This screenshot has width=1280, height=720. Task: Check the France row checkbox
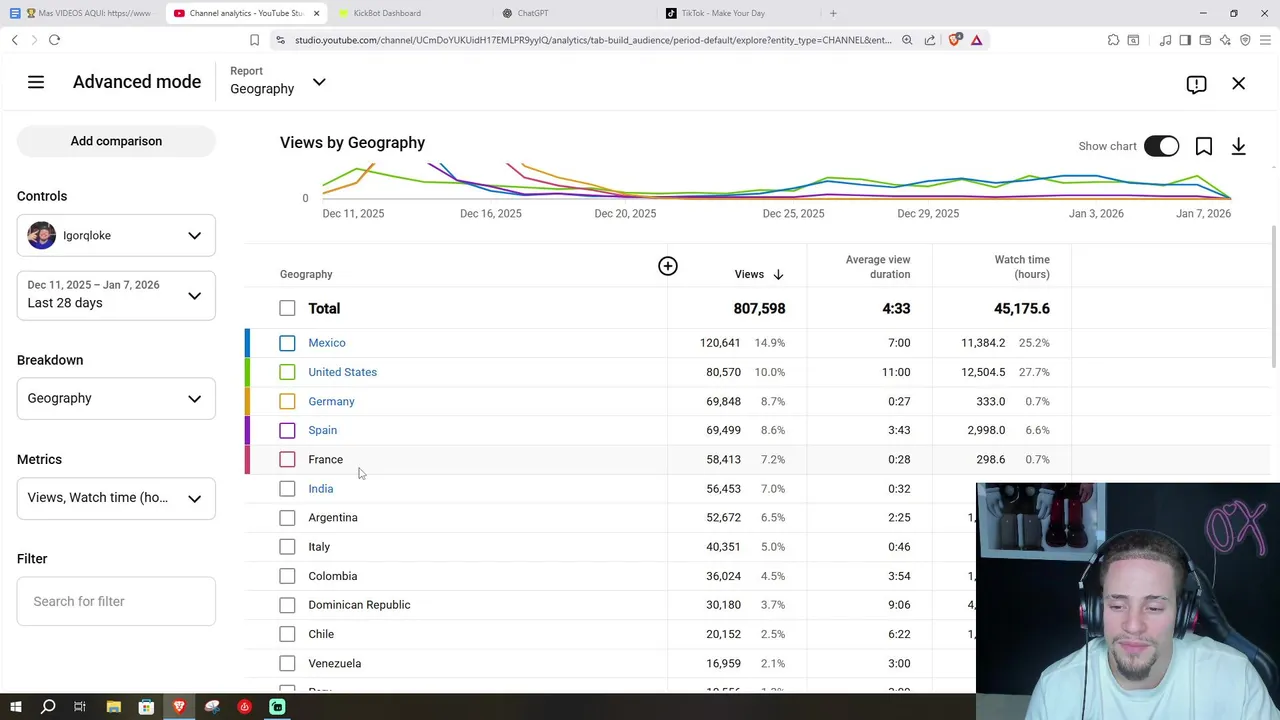[x=287, y=460]
